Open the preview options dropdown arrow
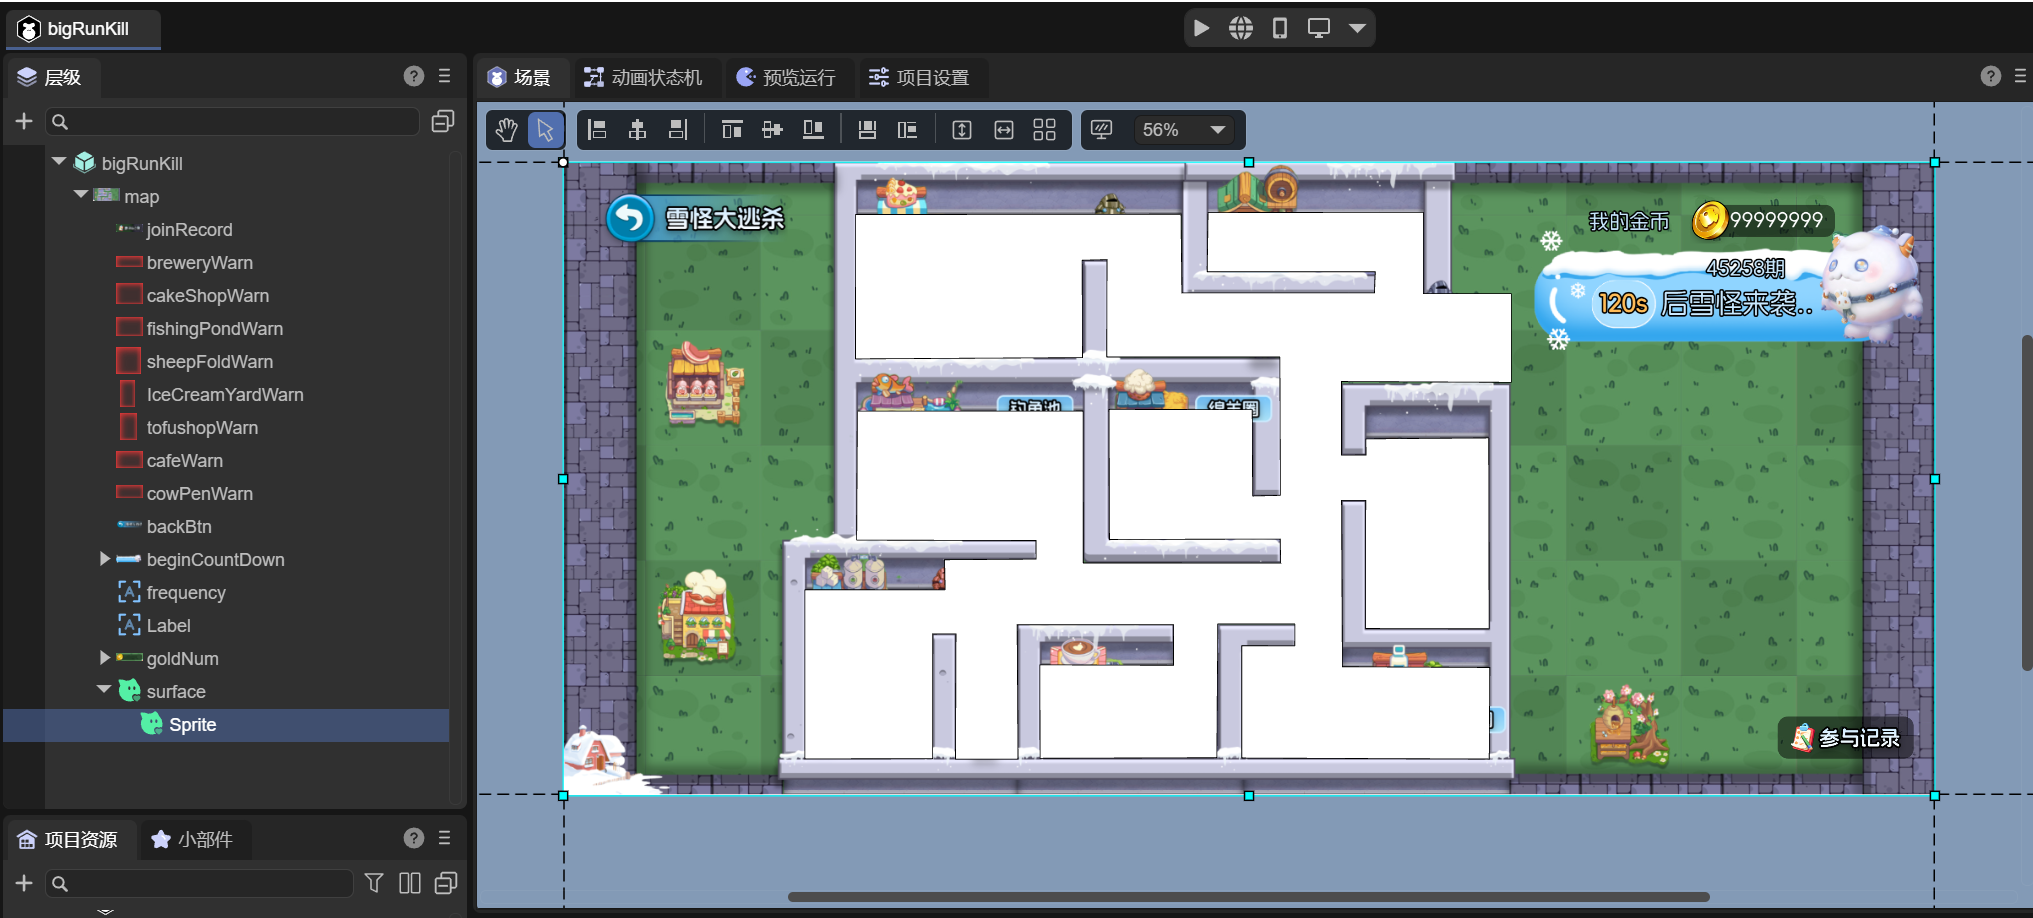2033x918 pixels. click(x=1357, y=28)
